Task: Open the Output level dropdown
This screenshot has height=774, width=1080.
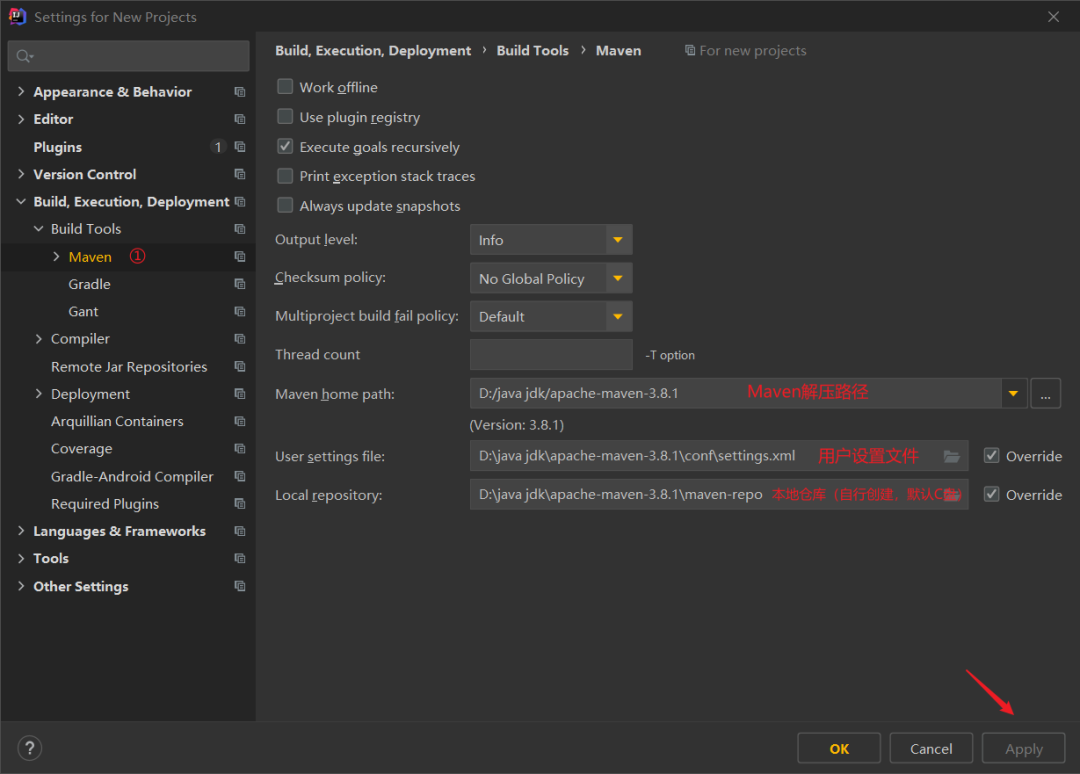Action: click(x=551, y=240)
